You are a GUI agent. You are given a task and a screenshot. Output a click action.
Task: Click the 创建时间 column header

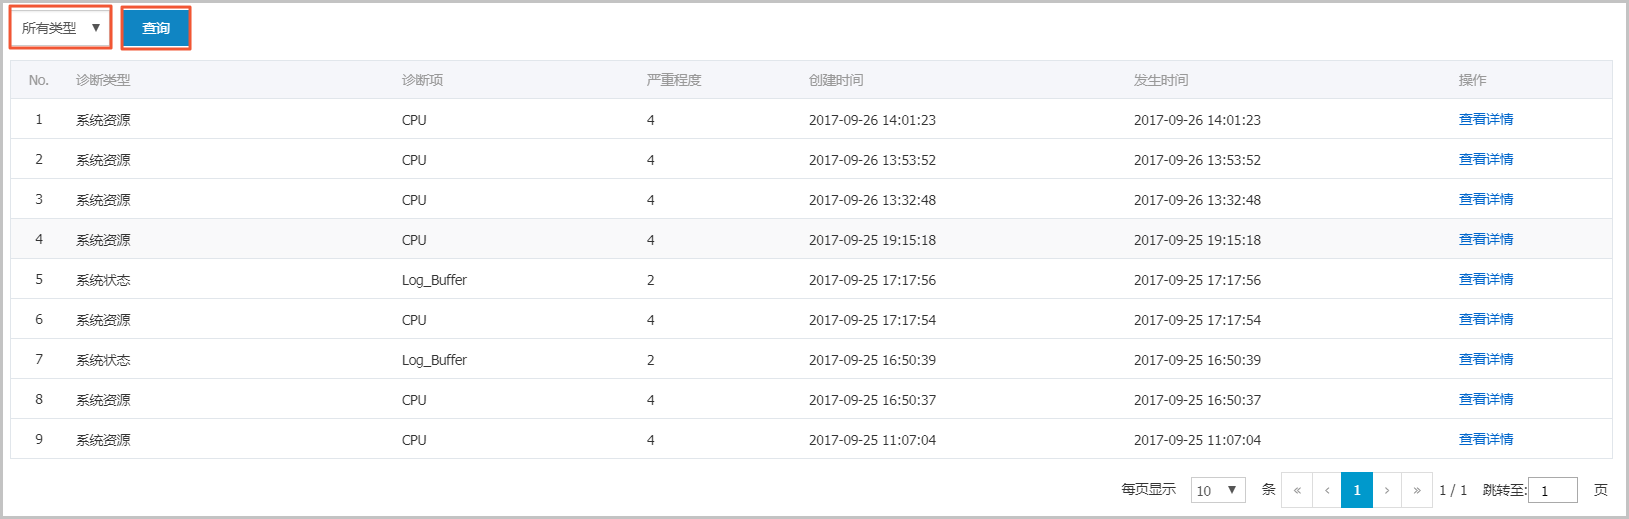pyautogui.click(x=836, y=80)
